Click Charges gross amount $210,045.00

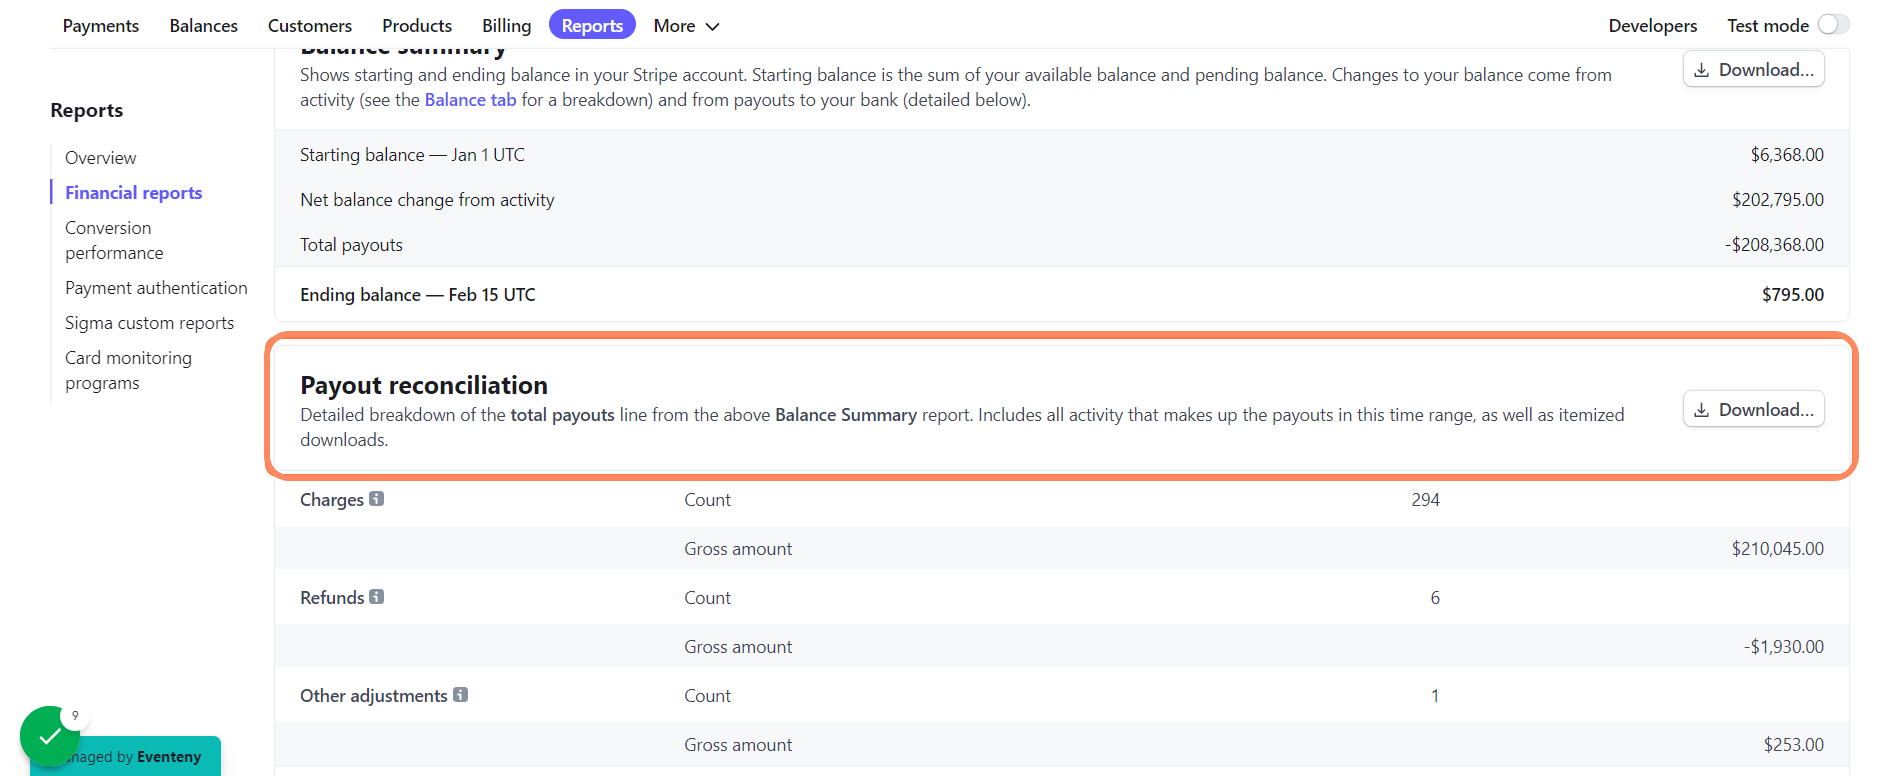point(1778,549)
